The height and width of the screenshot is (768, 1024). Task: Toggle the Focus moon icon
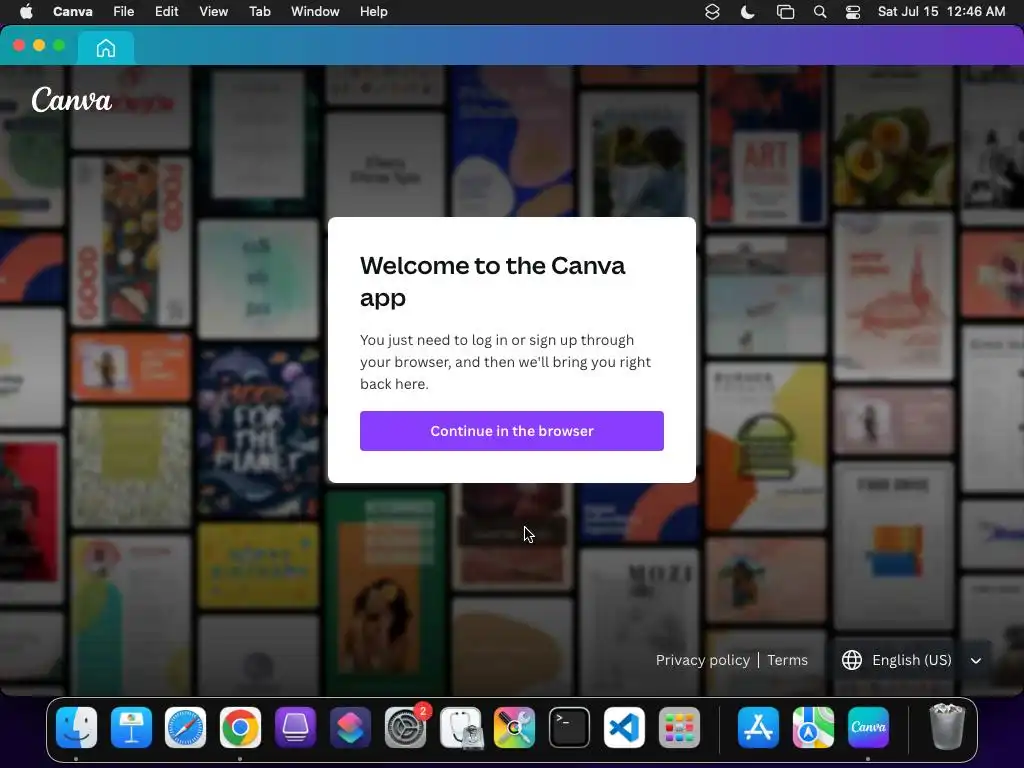(x=748, y=12)
